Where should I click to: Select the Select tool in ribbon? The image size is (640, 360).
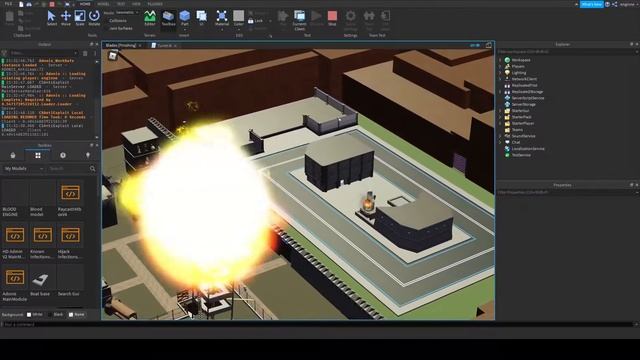coord(51,18)
